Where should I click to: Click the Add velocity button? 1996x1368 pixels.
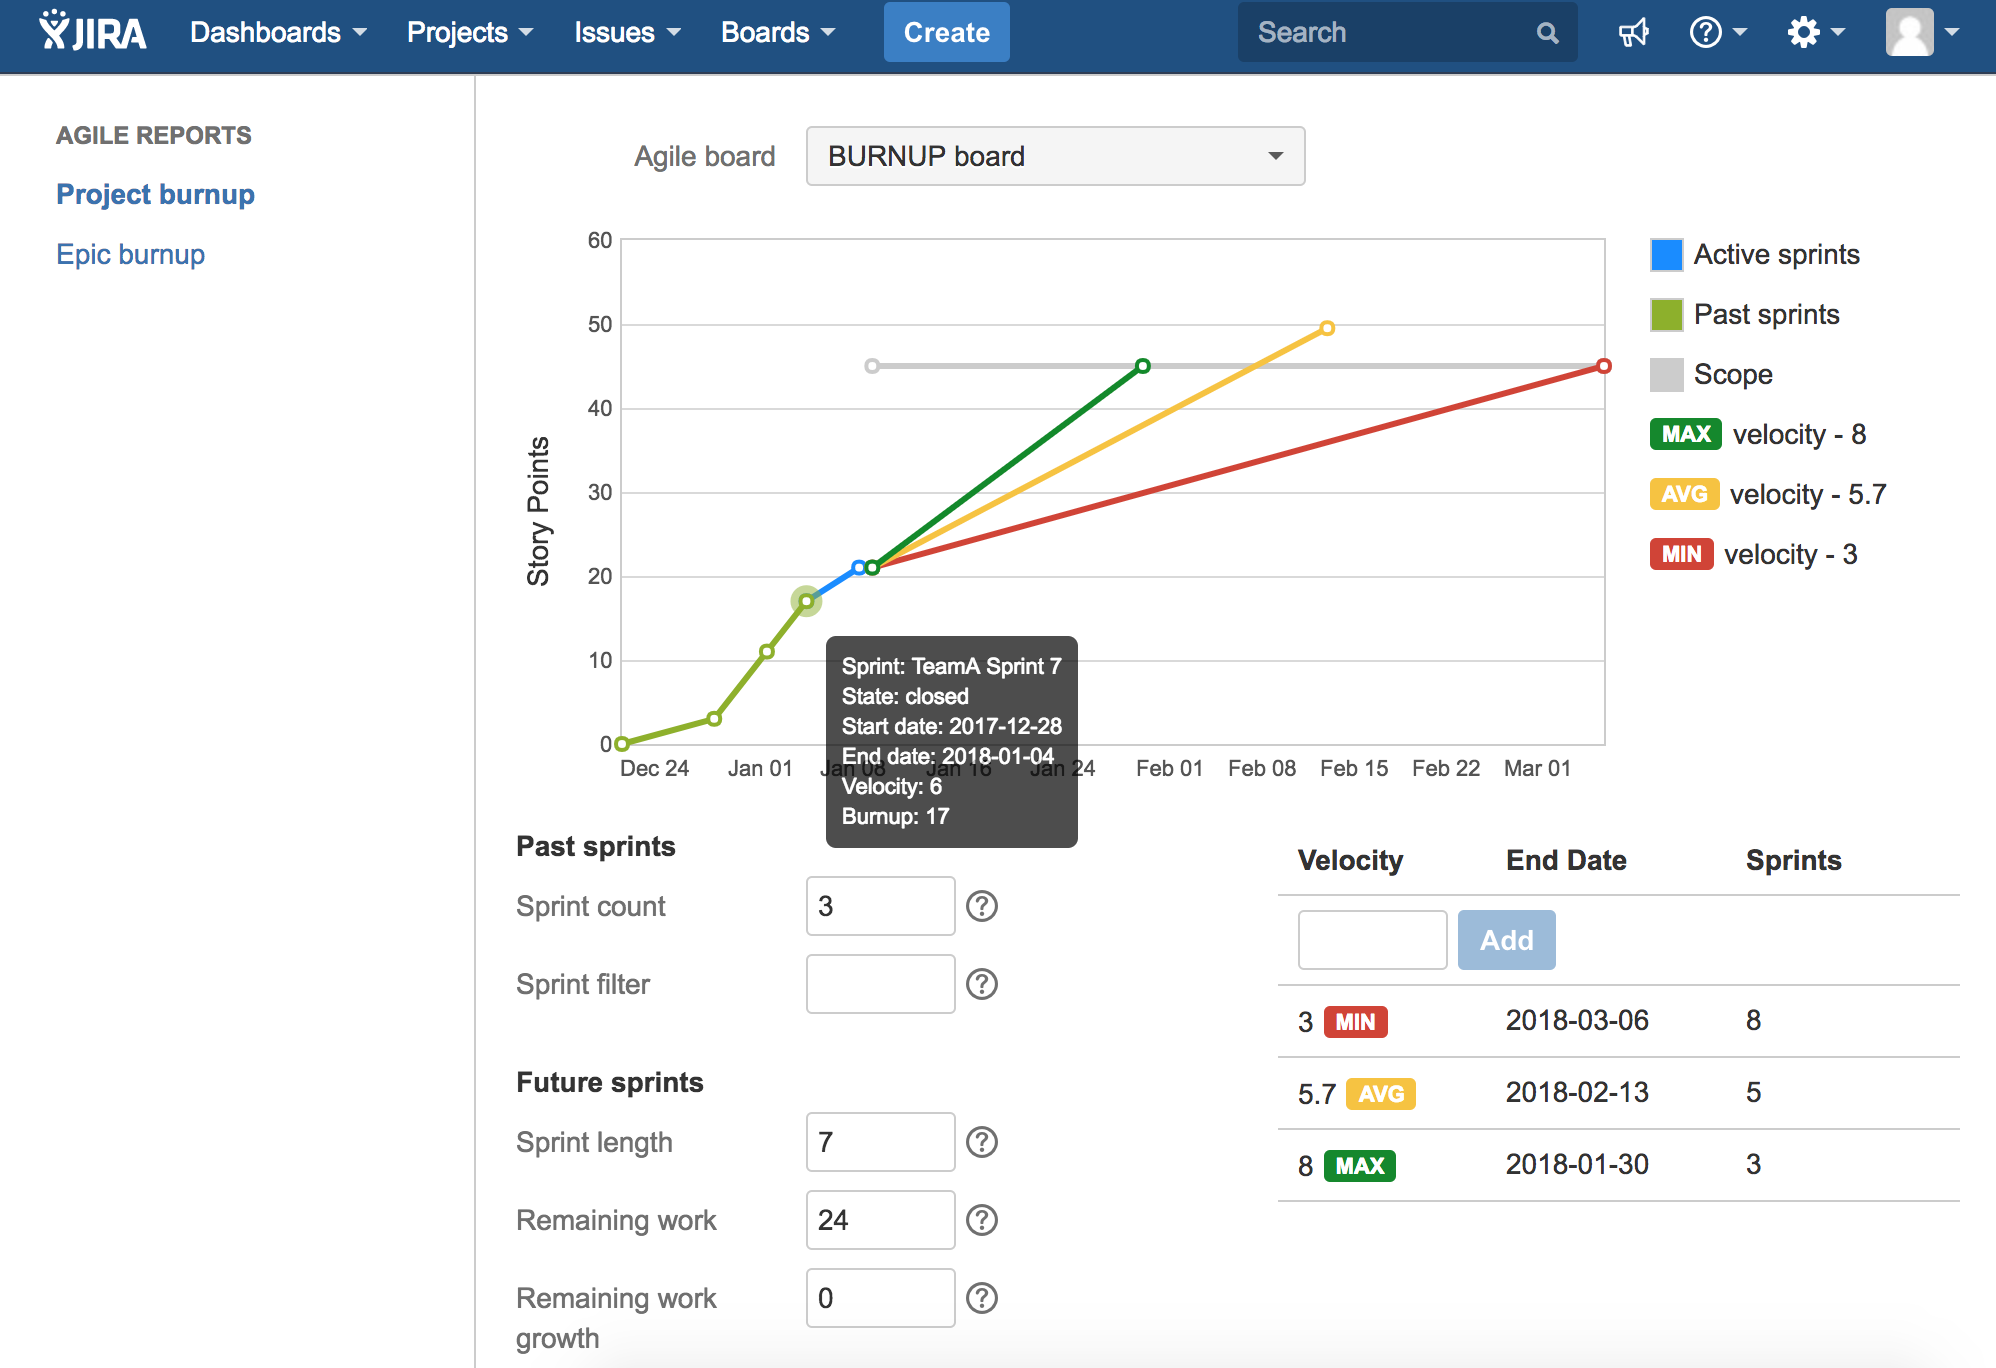pyautogui.click(x=1505, y=939)
